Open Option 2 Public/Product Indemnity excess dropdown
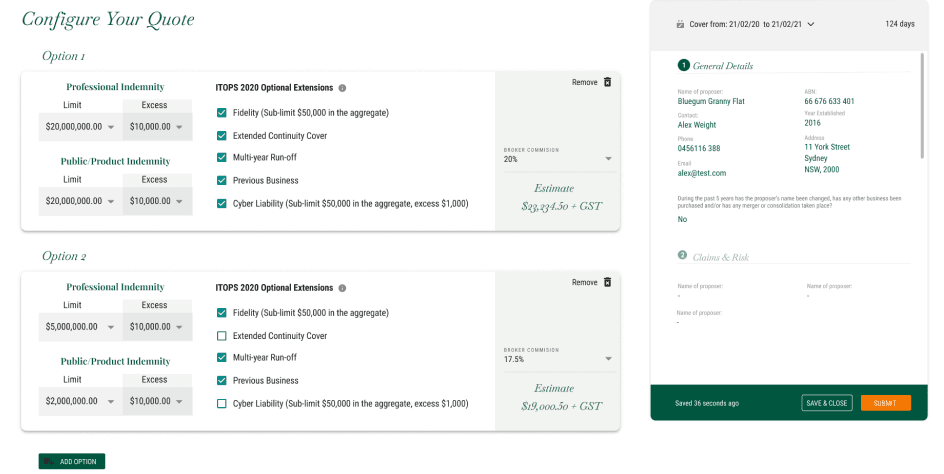The image size is (944, 474). click(157, 401)
